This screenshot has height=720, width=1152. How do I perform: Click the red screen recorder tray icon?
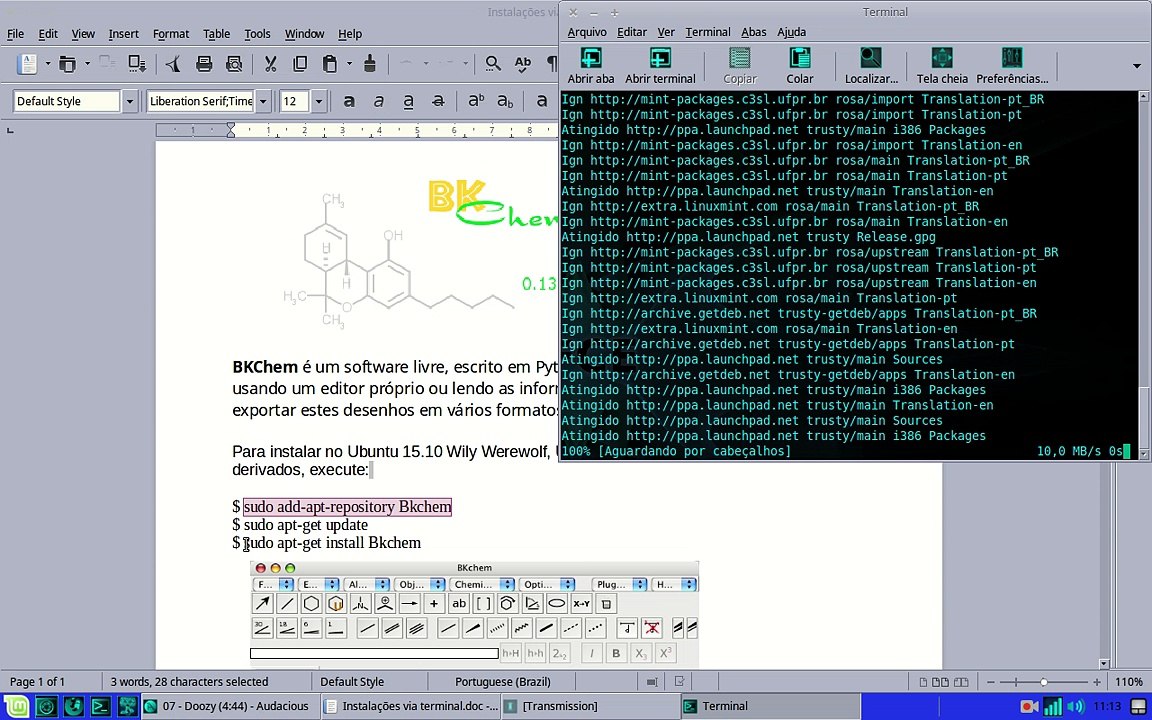(1029, 706)
